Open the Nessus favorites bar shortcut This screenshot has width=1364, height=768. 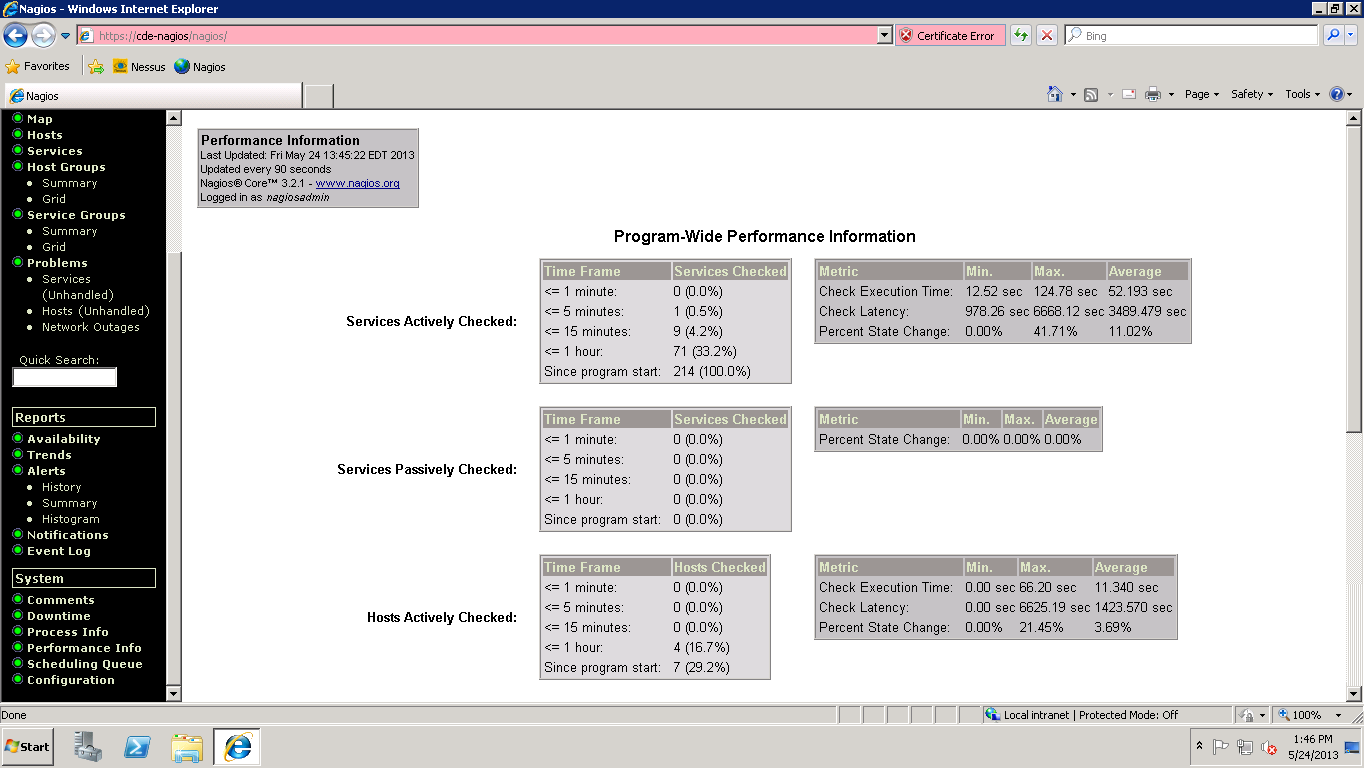tap(139, 67)
